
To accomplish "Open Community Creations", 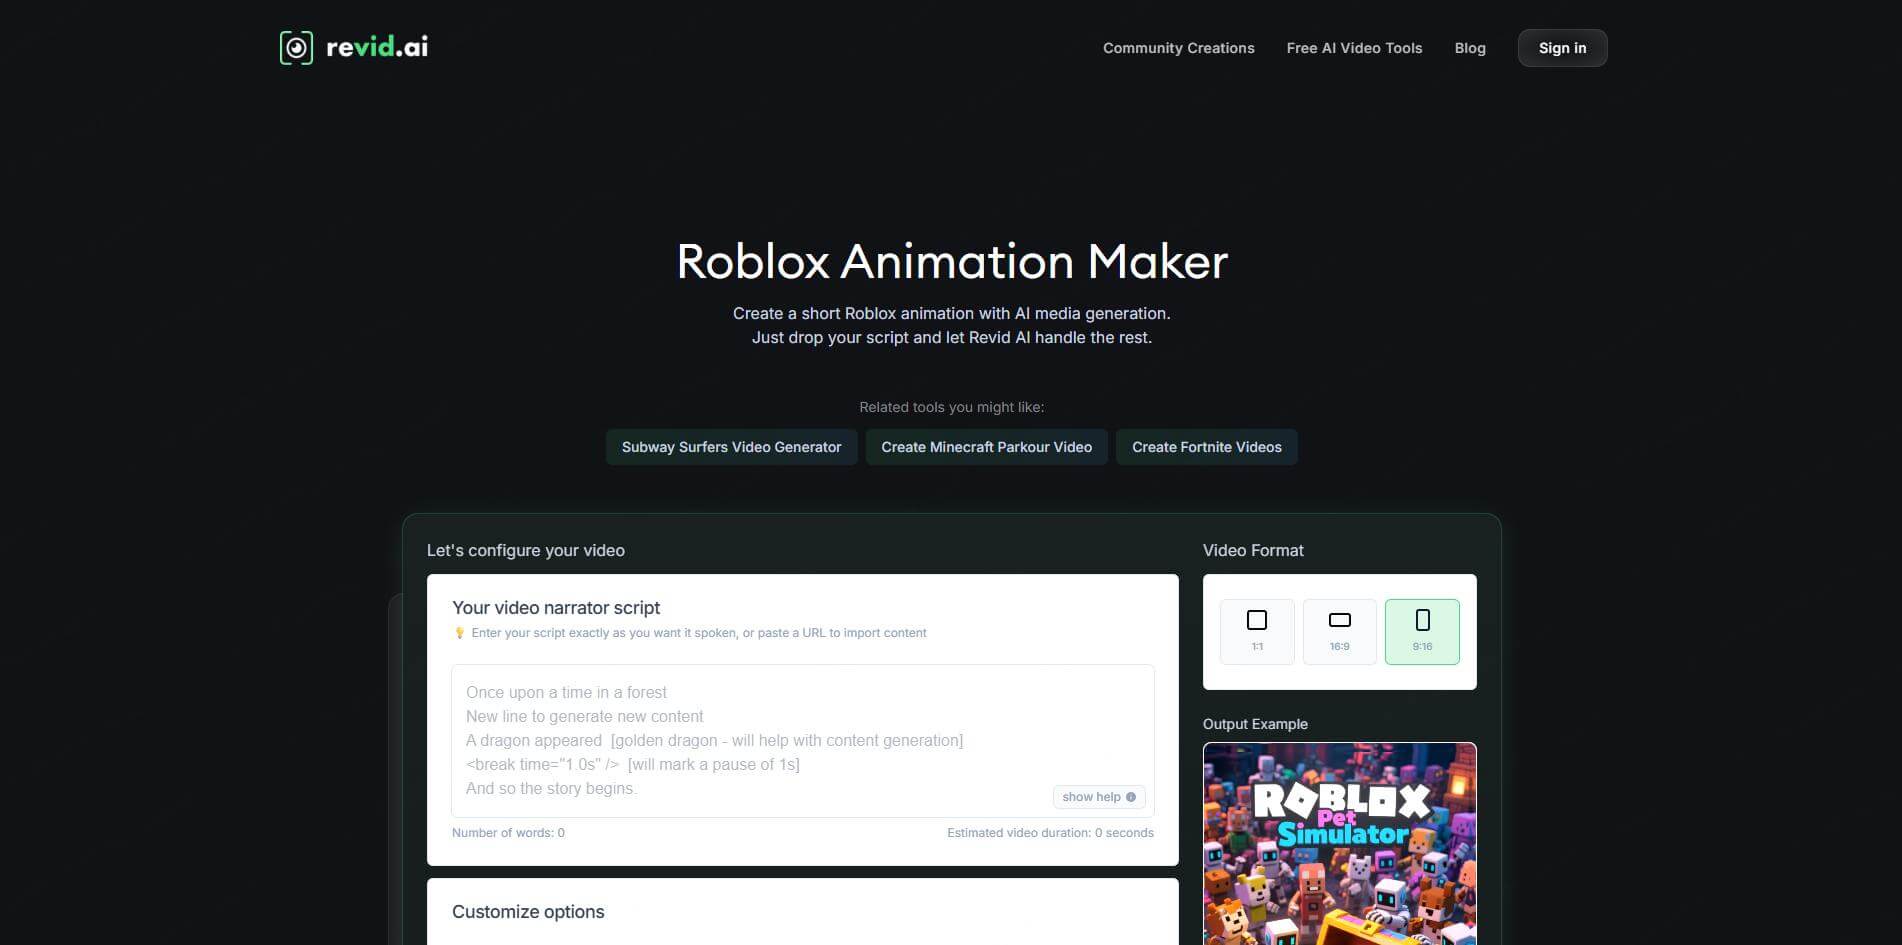I will pos(1178,47).
